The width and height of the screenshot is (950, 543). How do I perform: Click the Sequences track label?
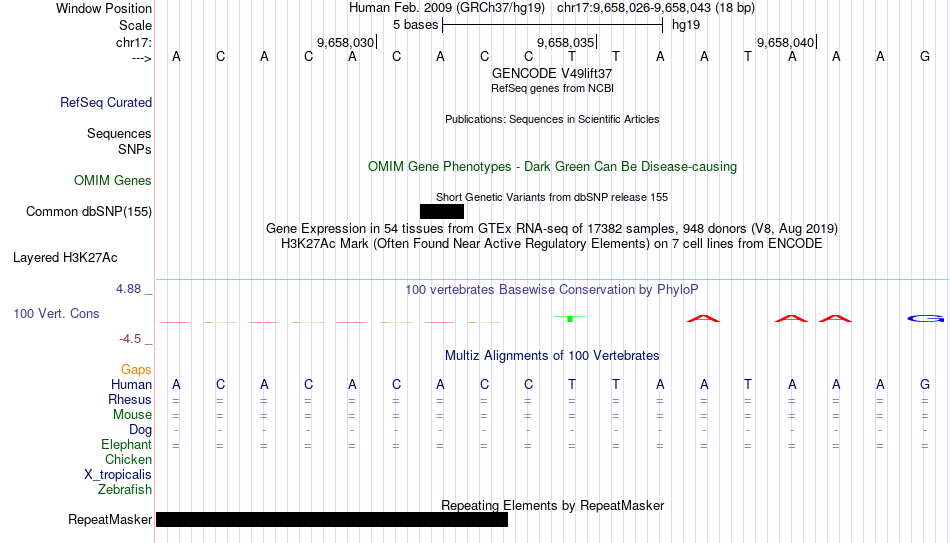pyautogui.click(x=119, y=133)
